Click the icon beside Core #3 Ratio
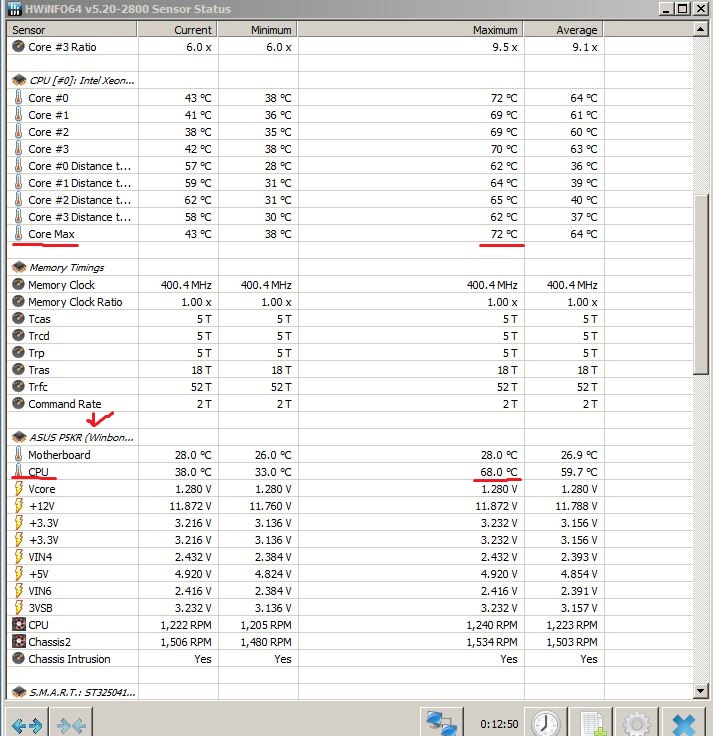This screenshot has height=736, width=713. pos(18,46)
